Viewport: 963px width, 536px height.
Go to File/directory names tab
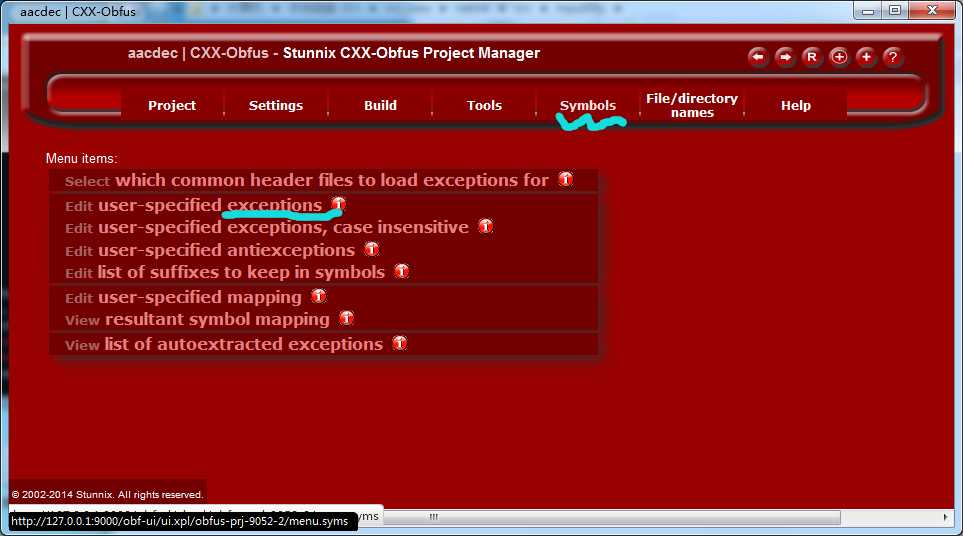(x=692, y=105)
